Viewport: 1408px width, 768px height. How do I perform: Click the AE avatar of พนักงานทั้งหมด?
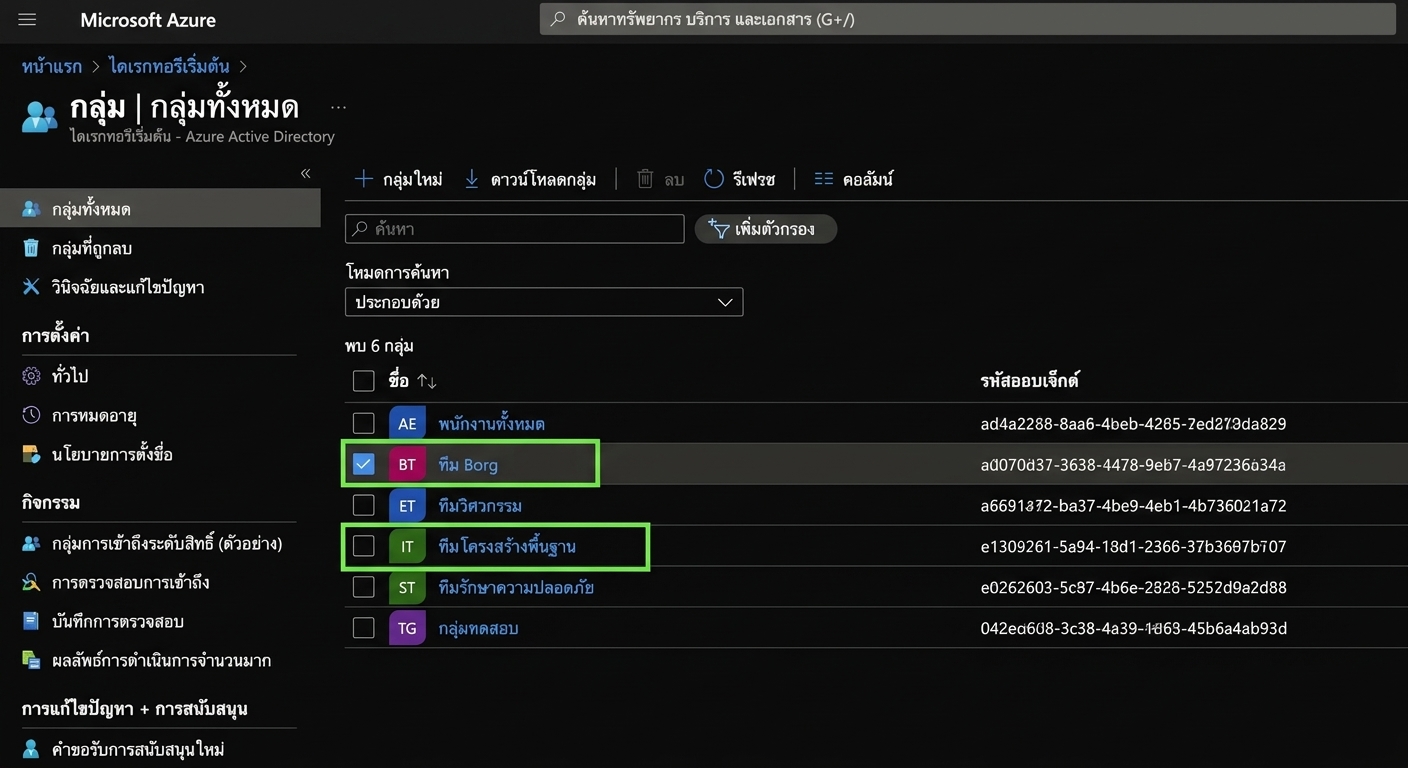tap(407, 424)
